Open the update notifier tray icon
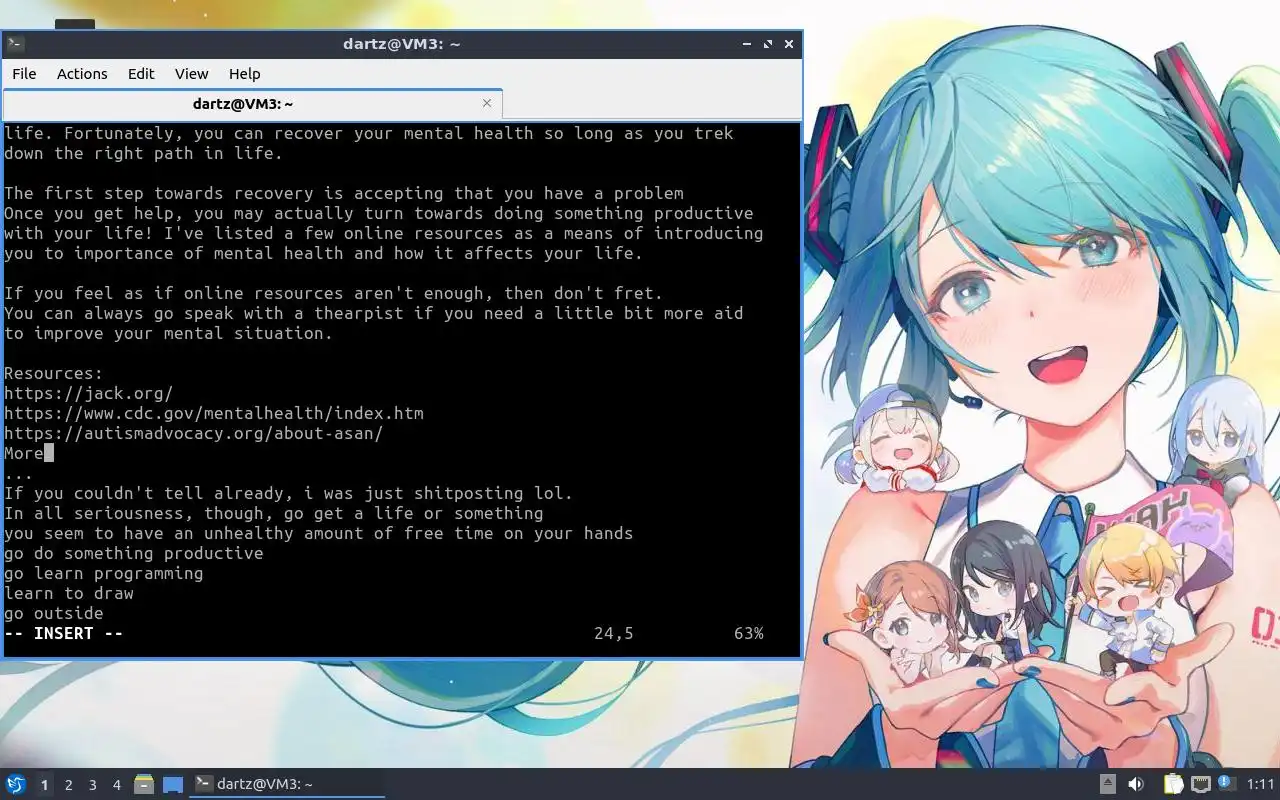Viewport: 1280px width, 800px height. point(1226,784)
